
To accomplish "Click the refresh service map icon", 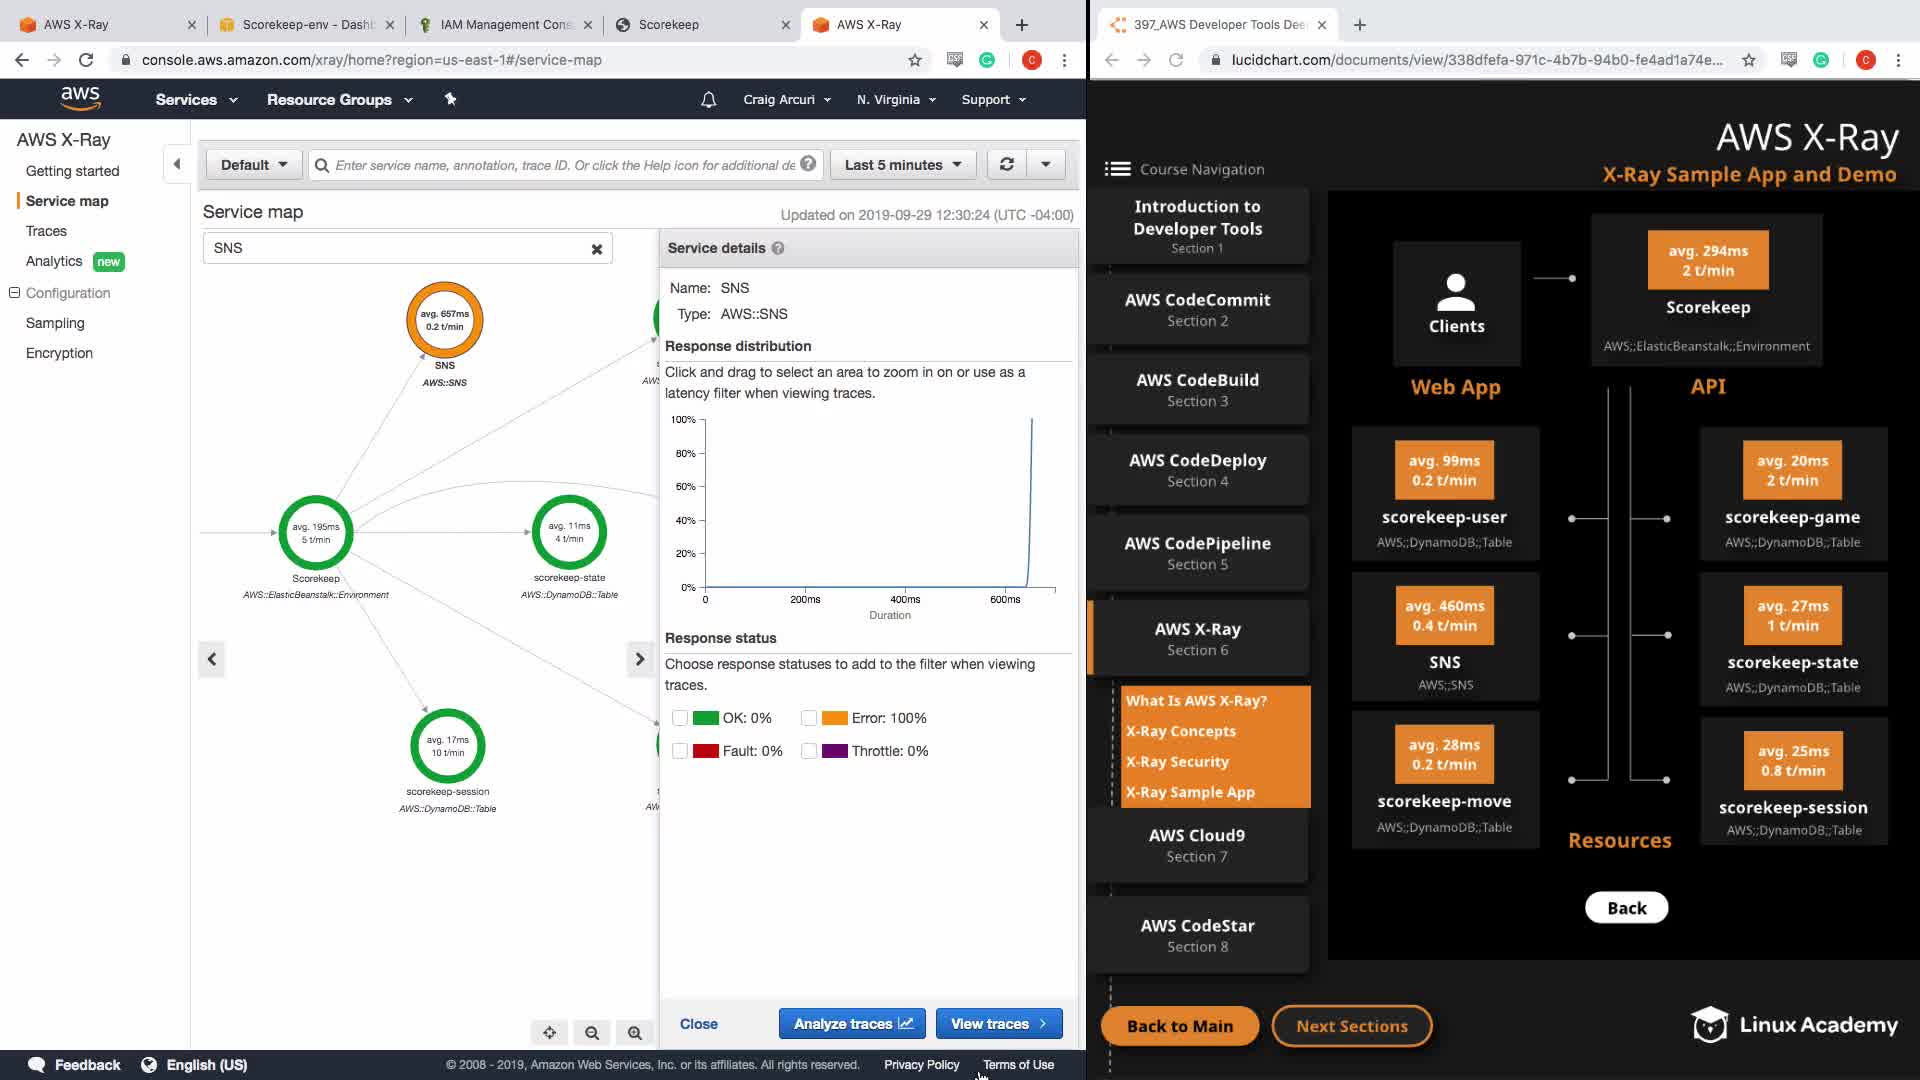I will pyautogui.click(x=1007, y=165).
